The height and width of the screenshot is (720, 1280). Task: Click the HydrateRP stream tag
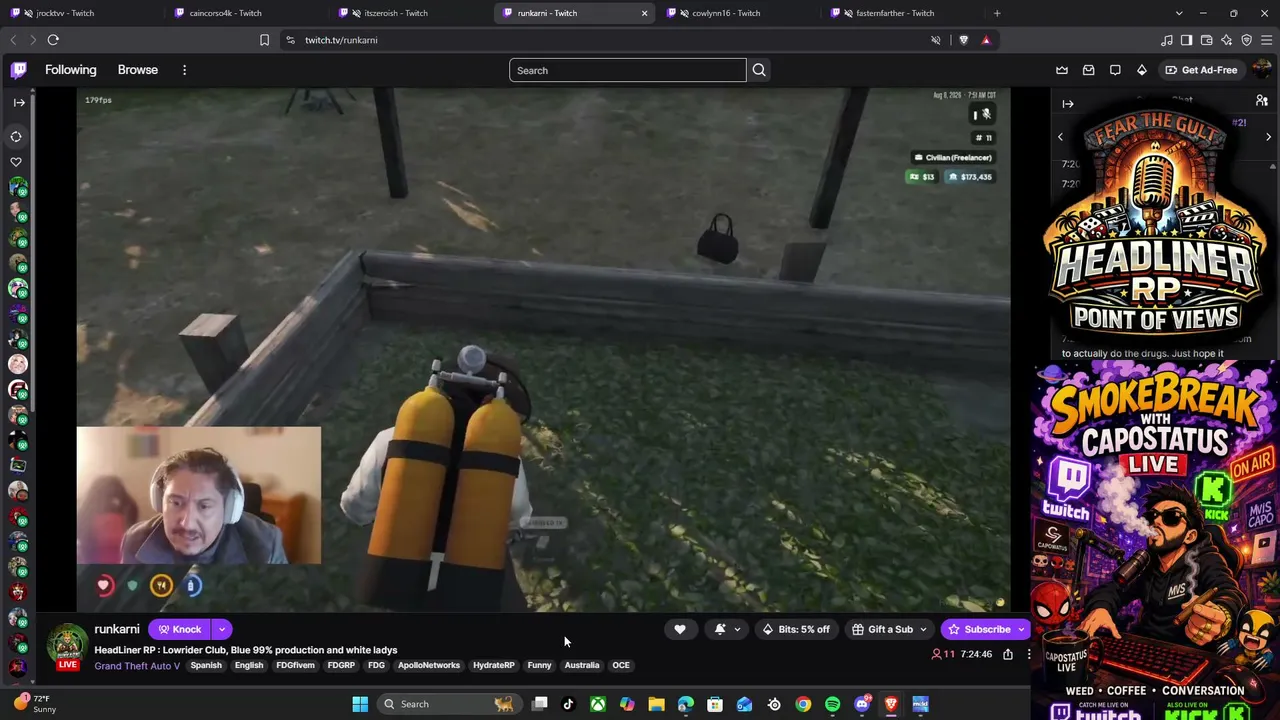tap(494, 665)
